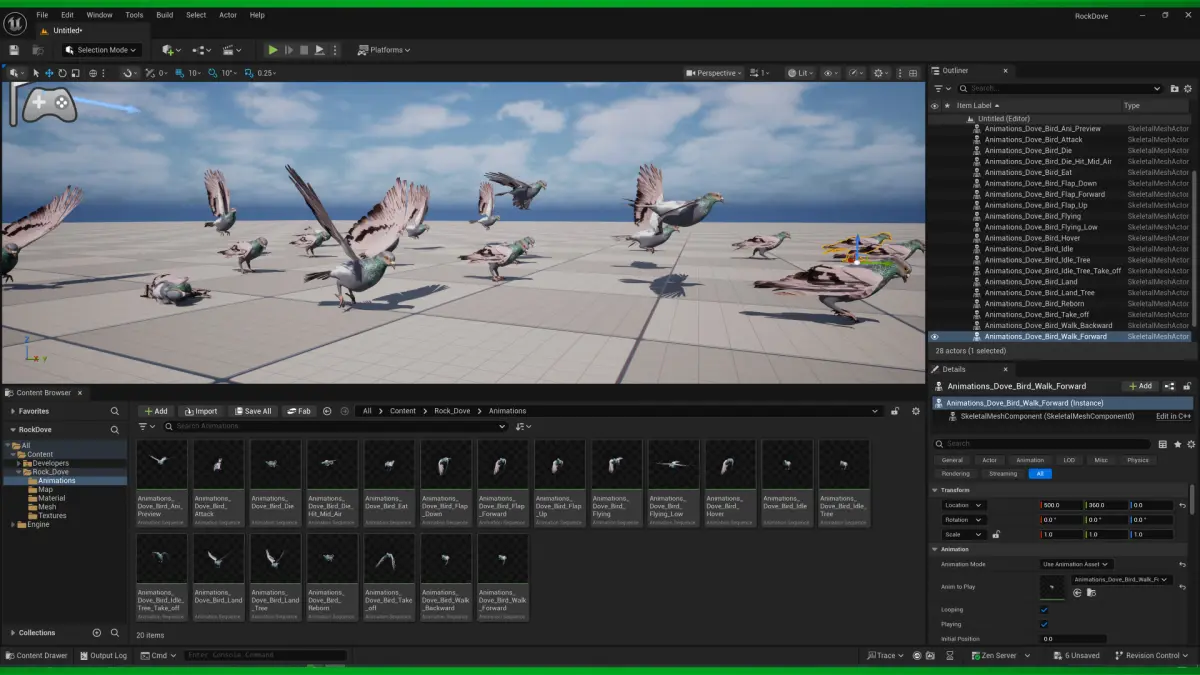The image size is (1200, 675).
Task: Open the Revision Control dropdown
Action: pos(1153,656)
